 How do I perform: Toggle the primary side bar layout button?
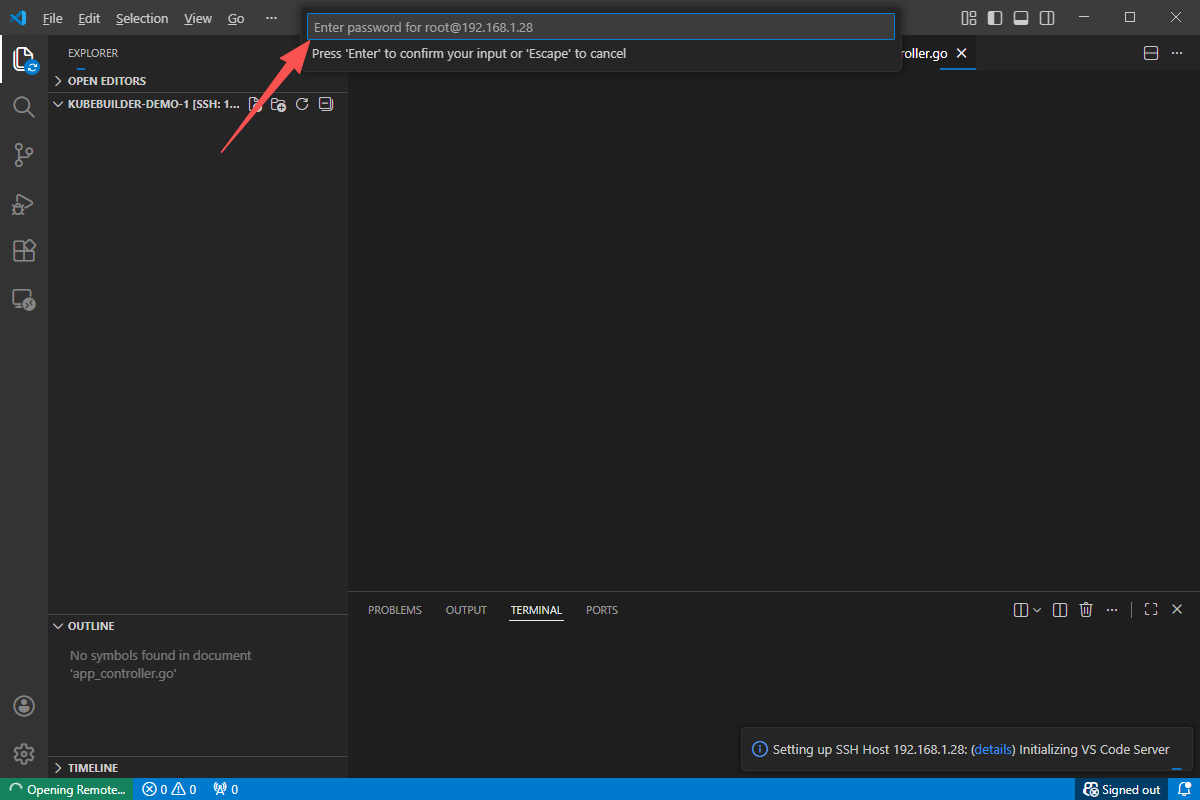tap(995, 18)
